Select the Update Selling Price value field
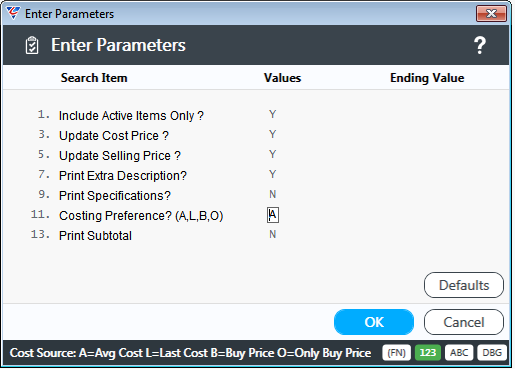The height and width of the screenshot is (369, 515). [272, 155]
